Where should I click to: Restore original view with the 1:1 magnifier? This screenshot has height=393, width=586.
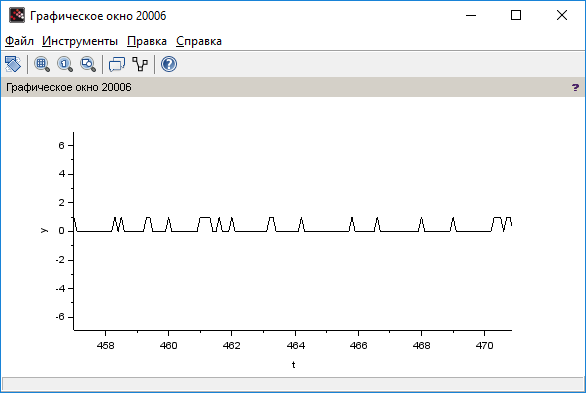65,64
